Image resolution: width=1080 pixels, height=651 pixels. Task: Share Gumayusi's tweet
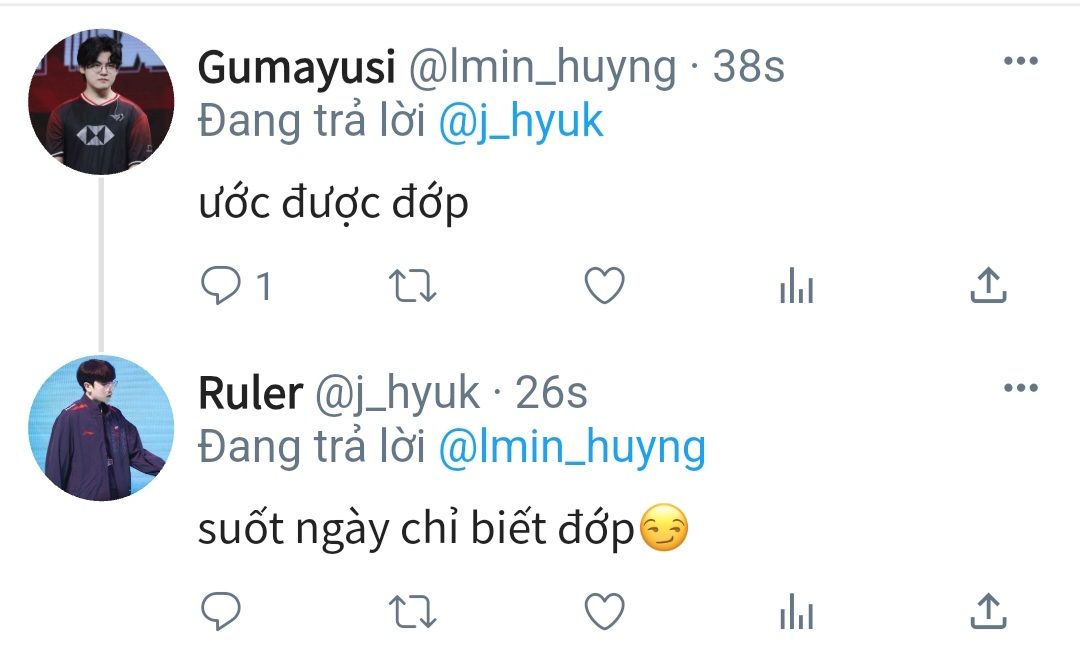coord(988,287)
